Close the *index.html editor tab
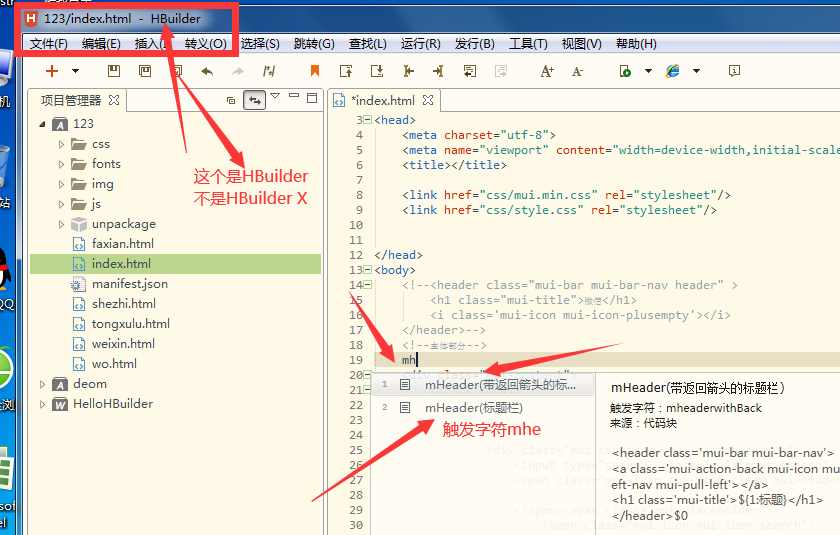 428,100
